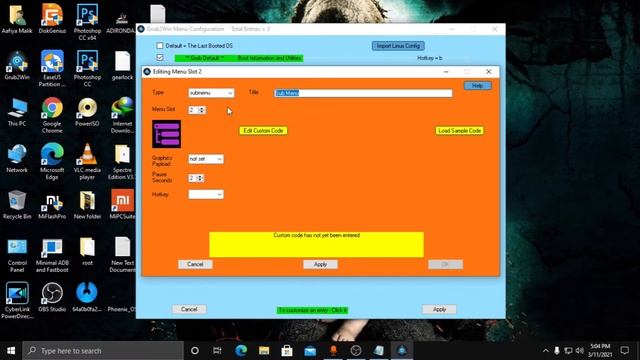Open the Type dropdown showing submenu

(x=211, y=93)
